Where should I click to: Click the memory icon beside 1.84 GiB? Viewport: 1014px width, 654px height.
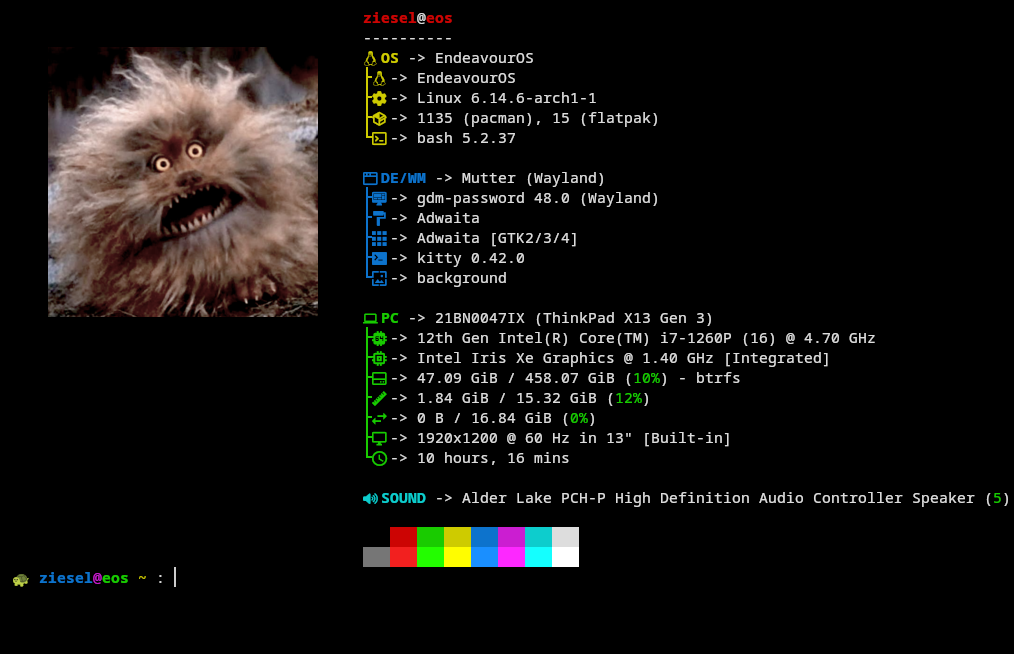(379, 398)
